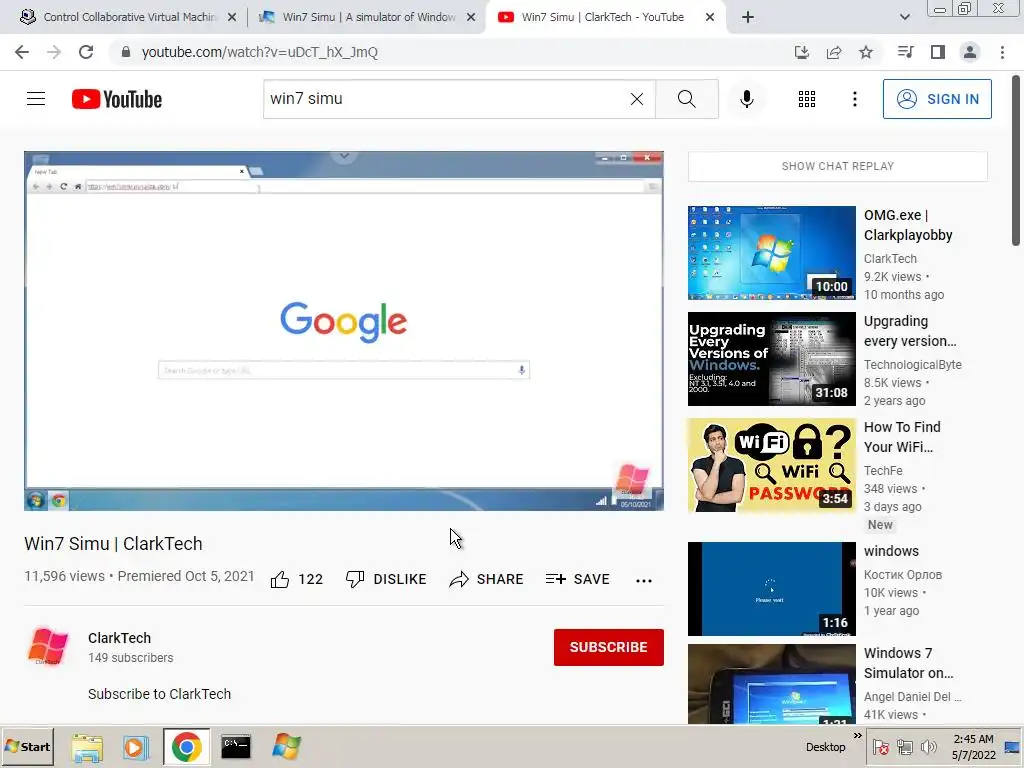Open YouTube apps grid
Screen dimensions: 1024x768
click(807, 99)
